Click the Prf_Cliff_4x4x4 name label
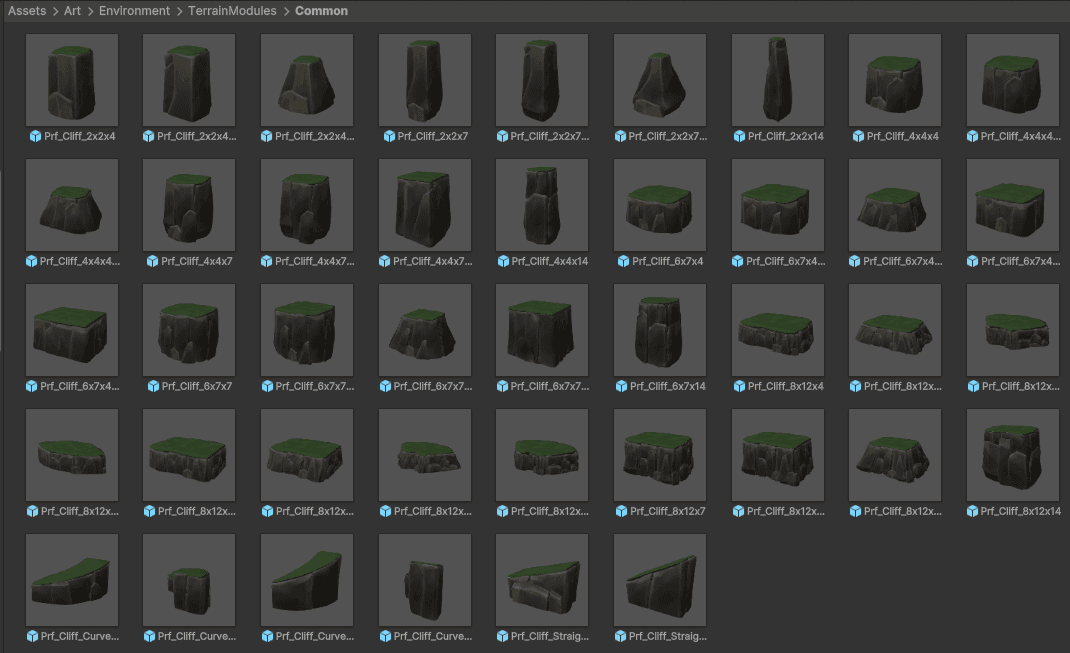Screen dimensions: 1070x653 click(902, 136)
